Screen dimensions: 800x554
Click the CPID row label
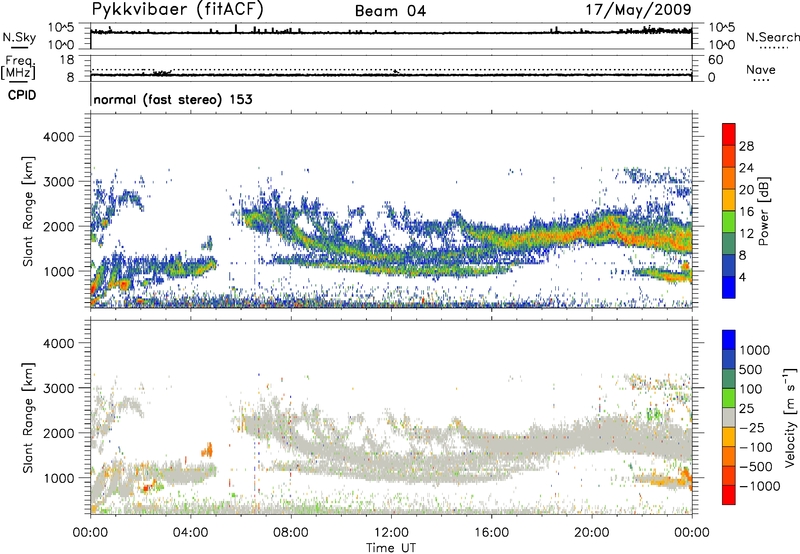[x=22, y=95]
